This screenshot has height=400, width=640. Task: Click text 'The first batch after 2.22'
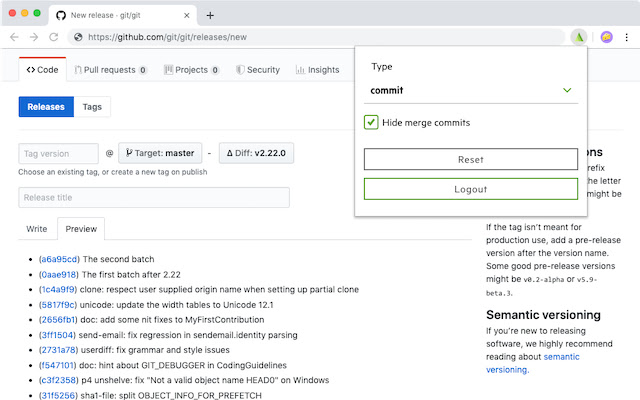[131, 275]
